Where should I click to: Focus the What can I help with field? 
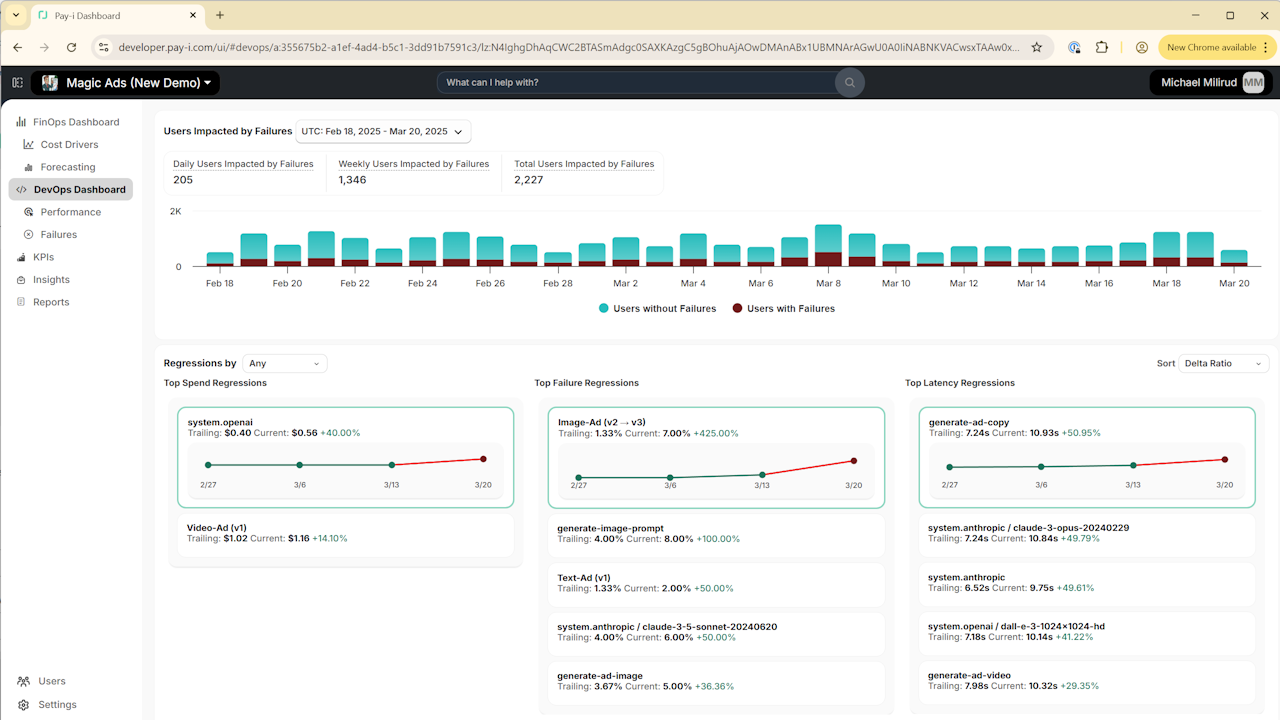click(x=637, y=82)
